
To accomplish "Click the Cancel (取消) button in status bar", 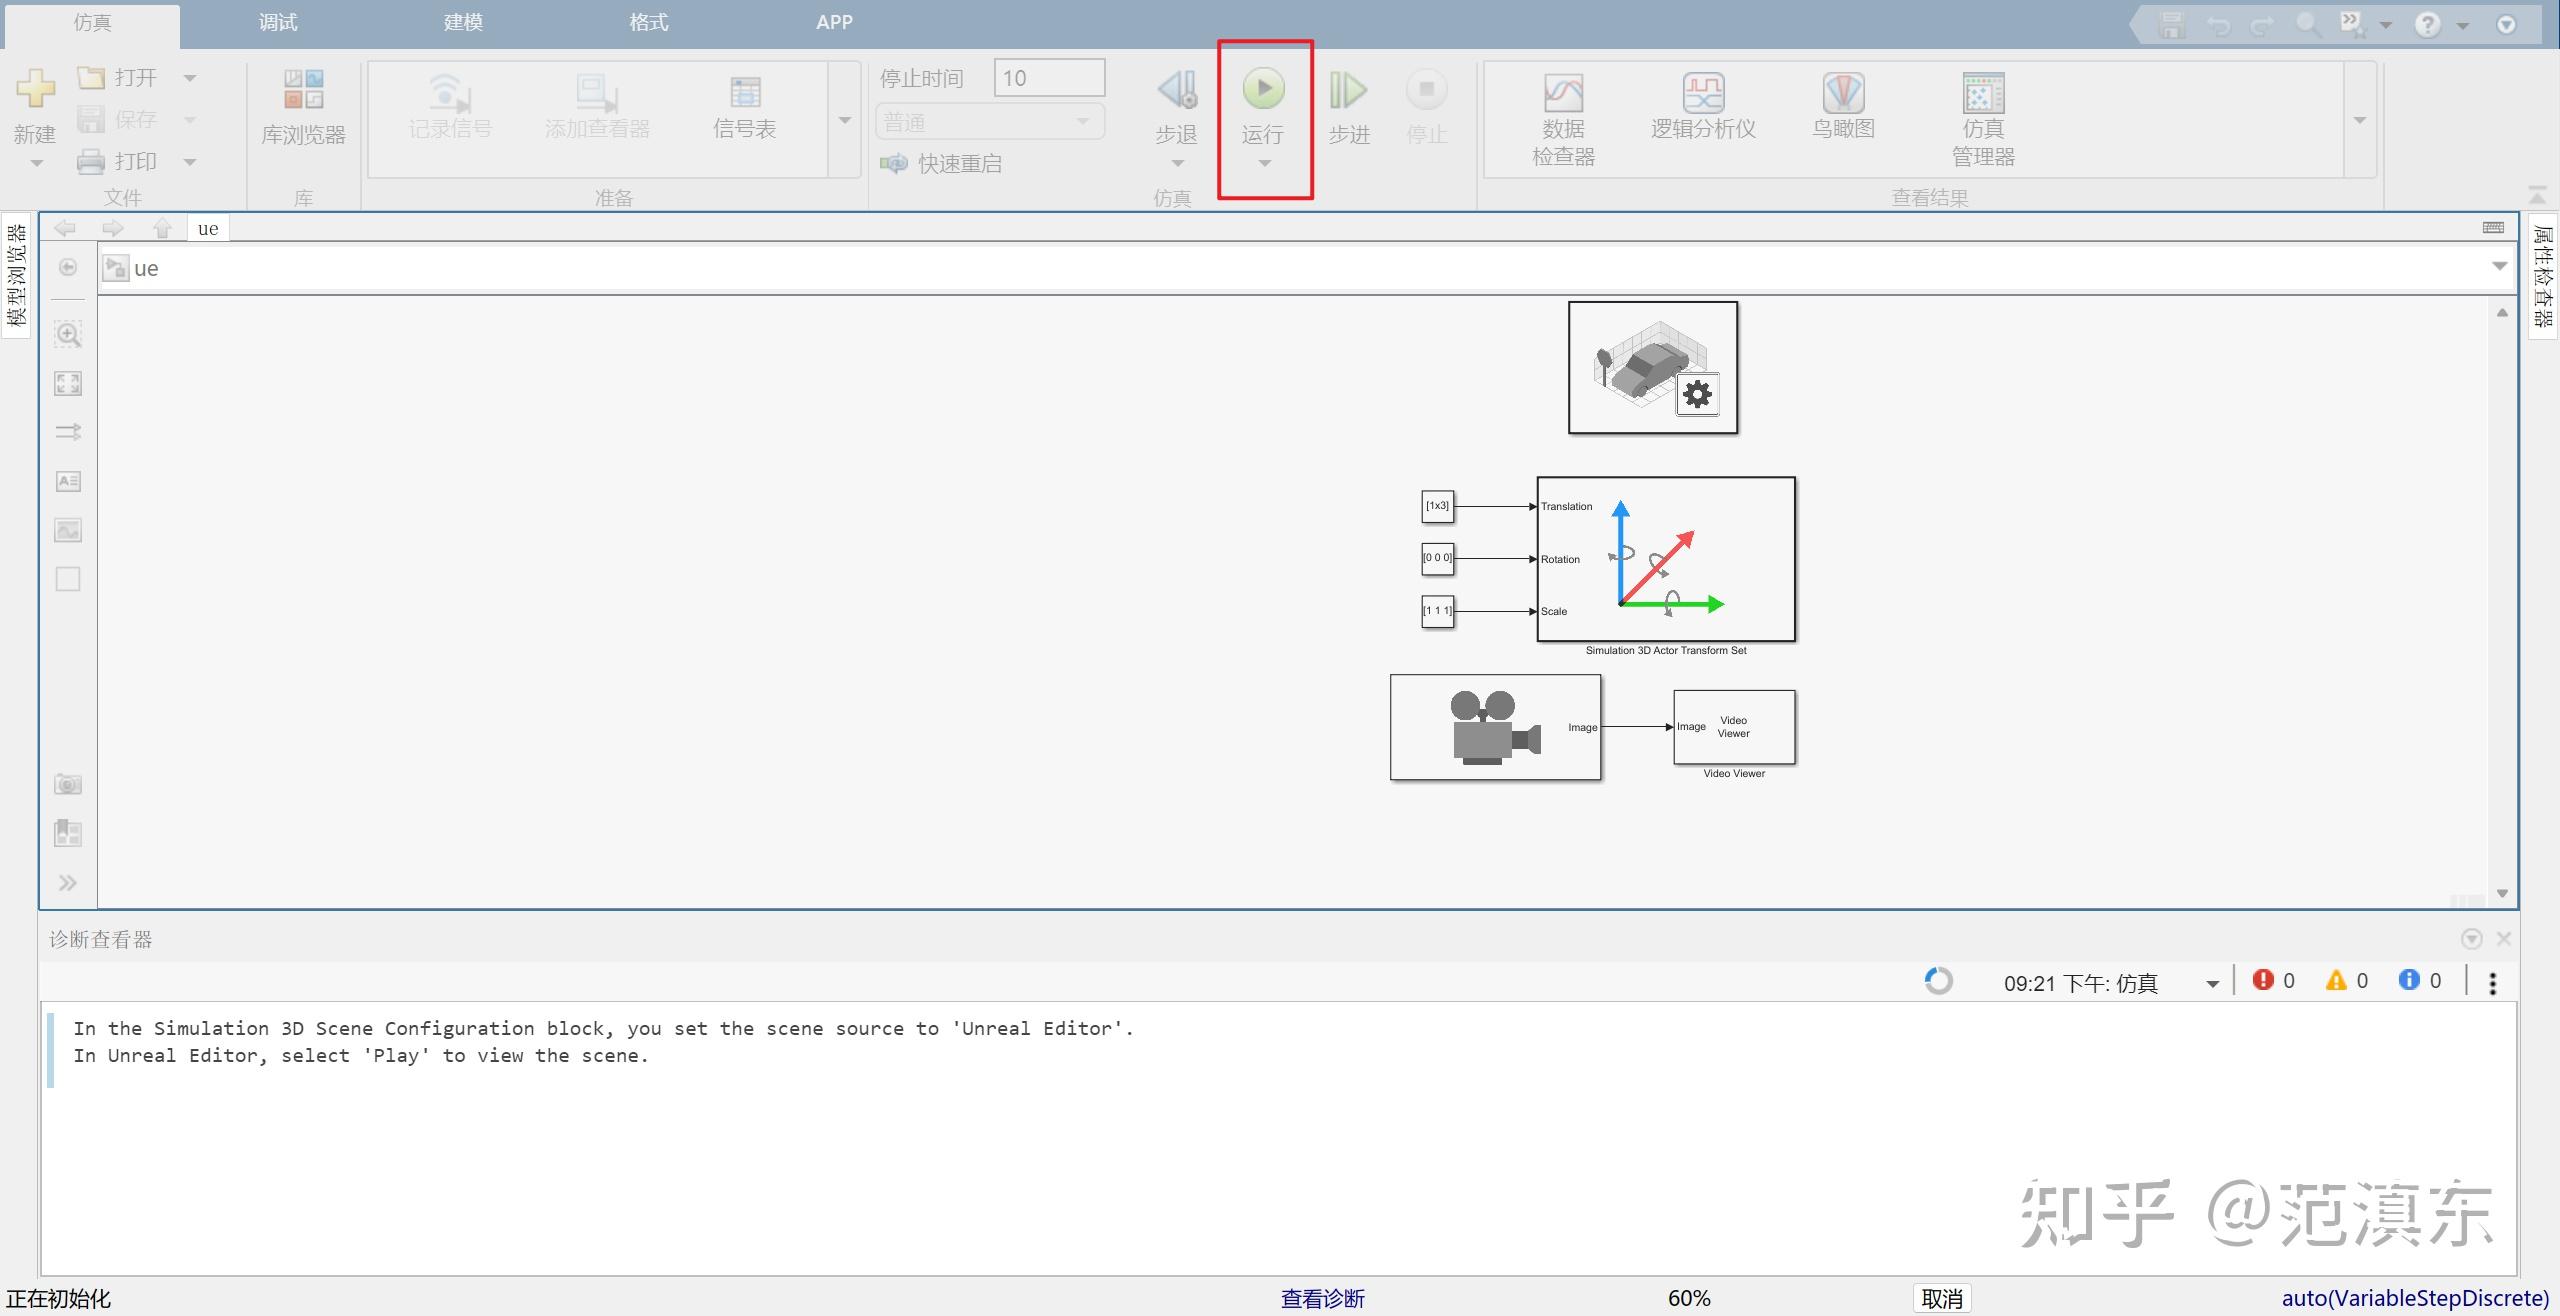I will [x=1941, y=1298].
